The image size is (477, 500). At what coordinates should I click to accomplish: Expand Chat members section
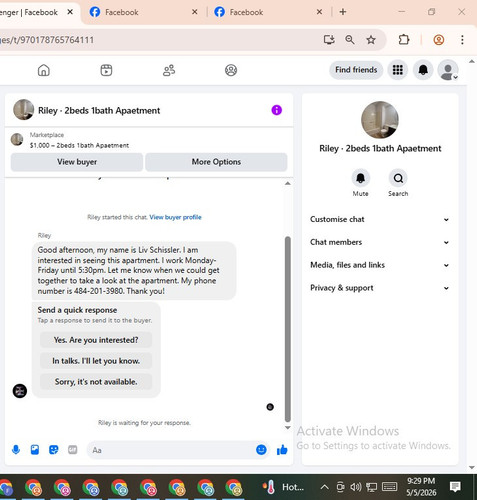click(380, 242)
